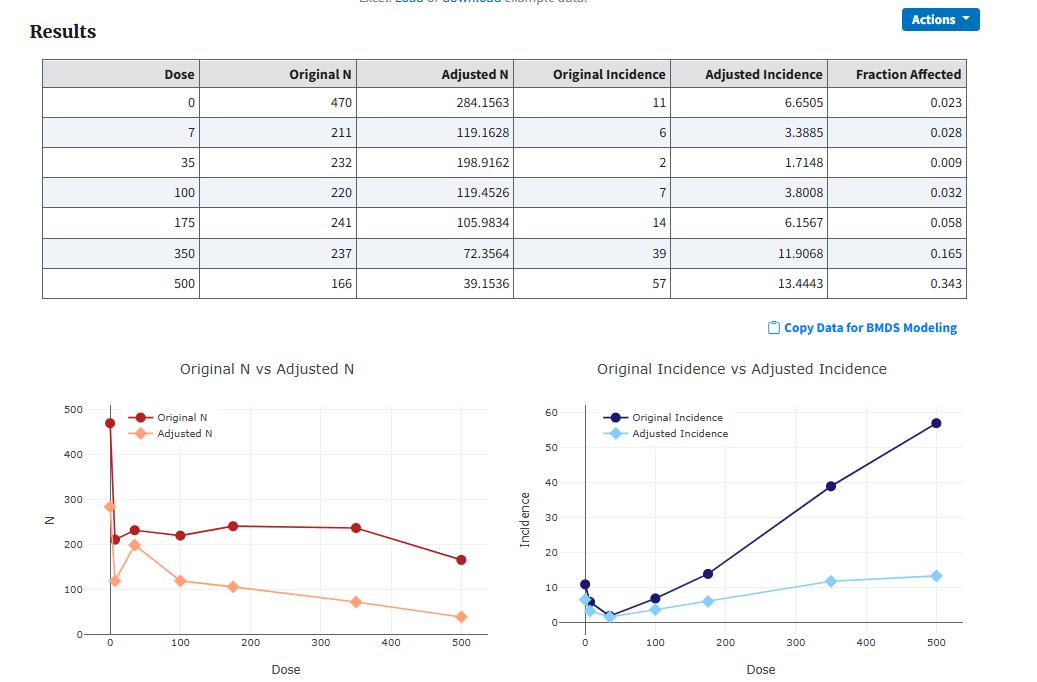1037x682 pixels.
Task: Select the Fraction Affected value 0.343
Action: 946,283
